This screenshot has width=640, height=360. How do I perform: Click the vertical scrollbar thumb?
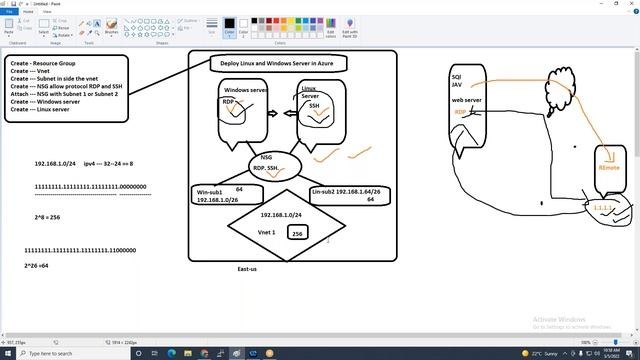point(637,104)
